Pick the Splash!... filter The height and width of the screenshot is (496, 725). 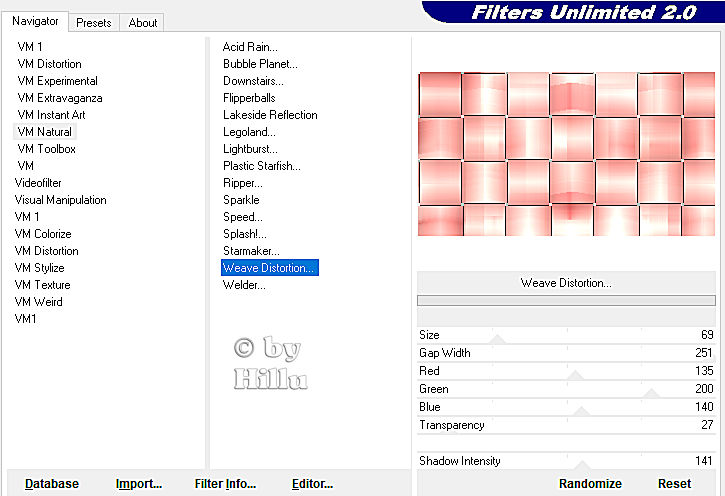[x=245, y=233]
